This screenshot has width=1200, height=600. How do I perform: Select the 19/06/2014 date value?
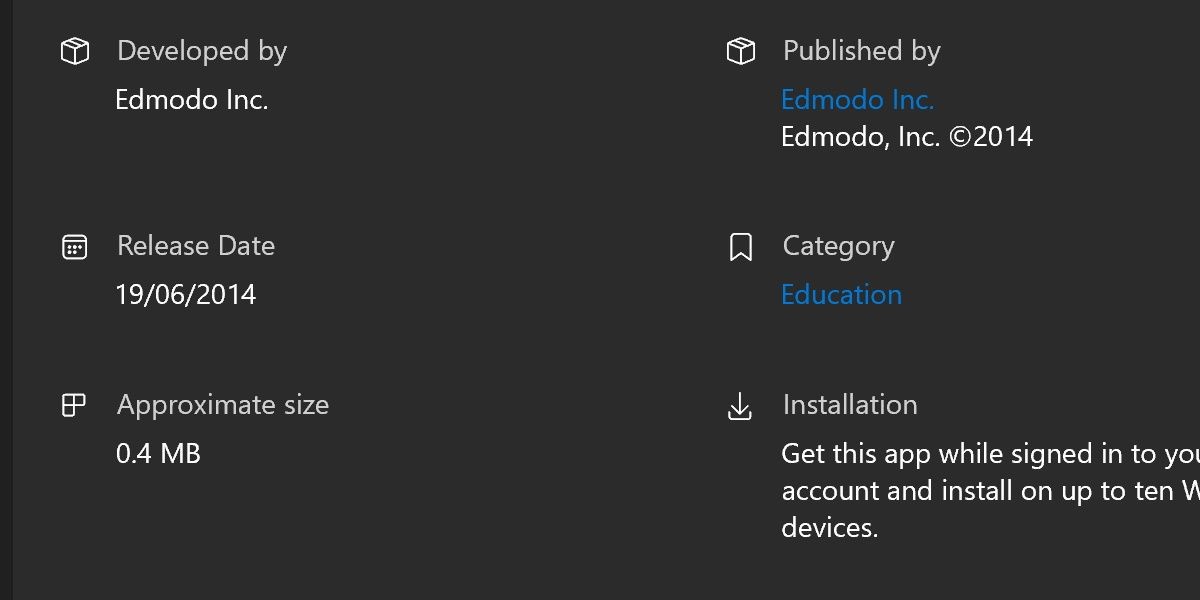tap(186, 295)
